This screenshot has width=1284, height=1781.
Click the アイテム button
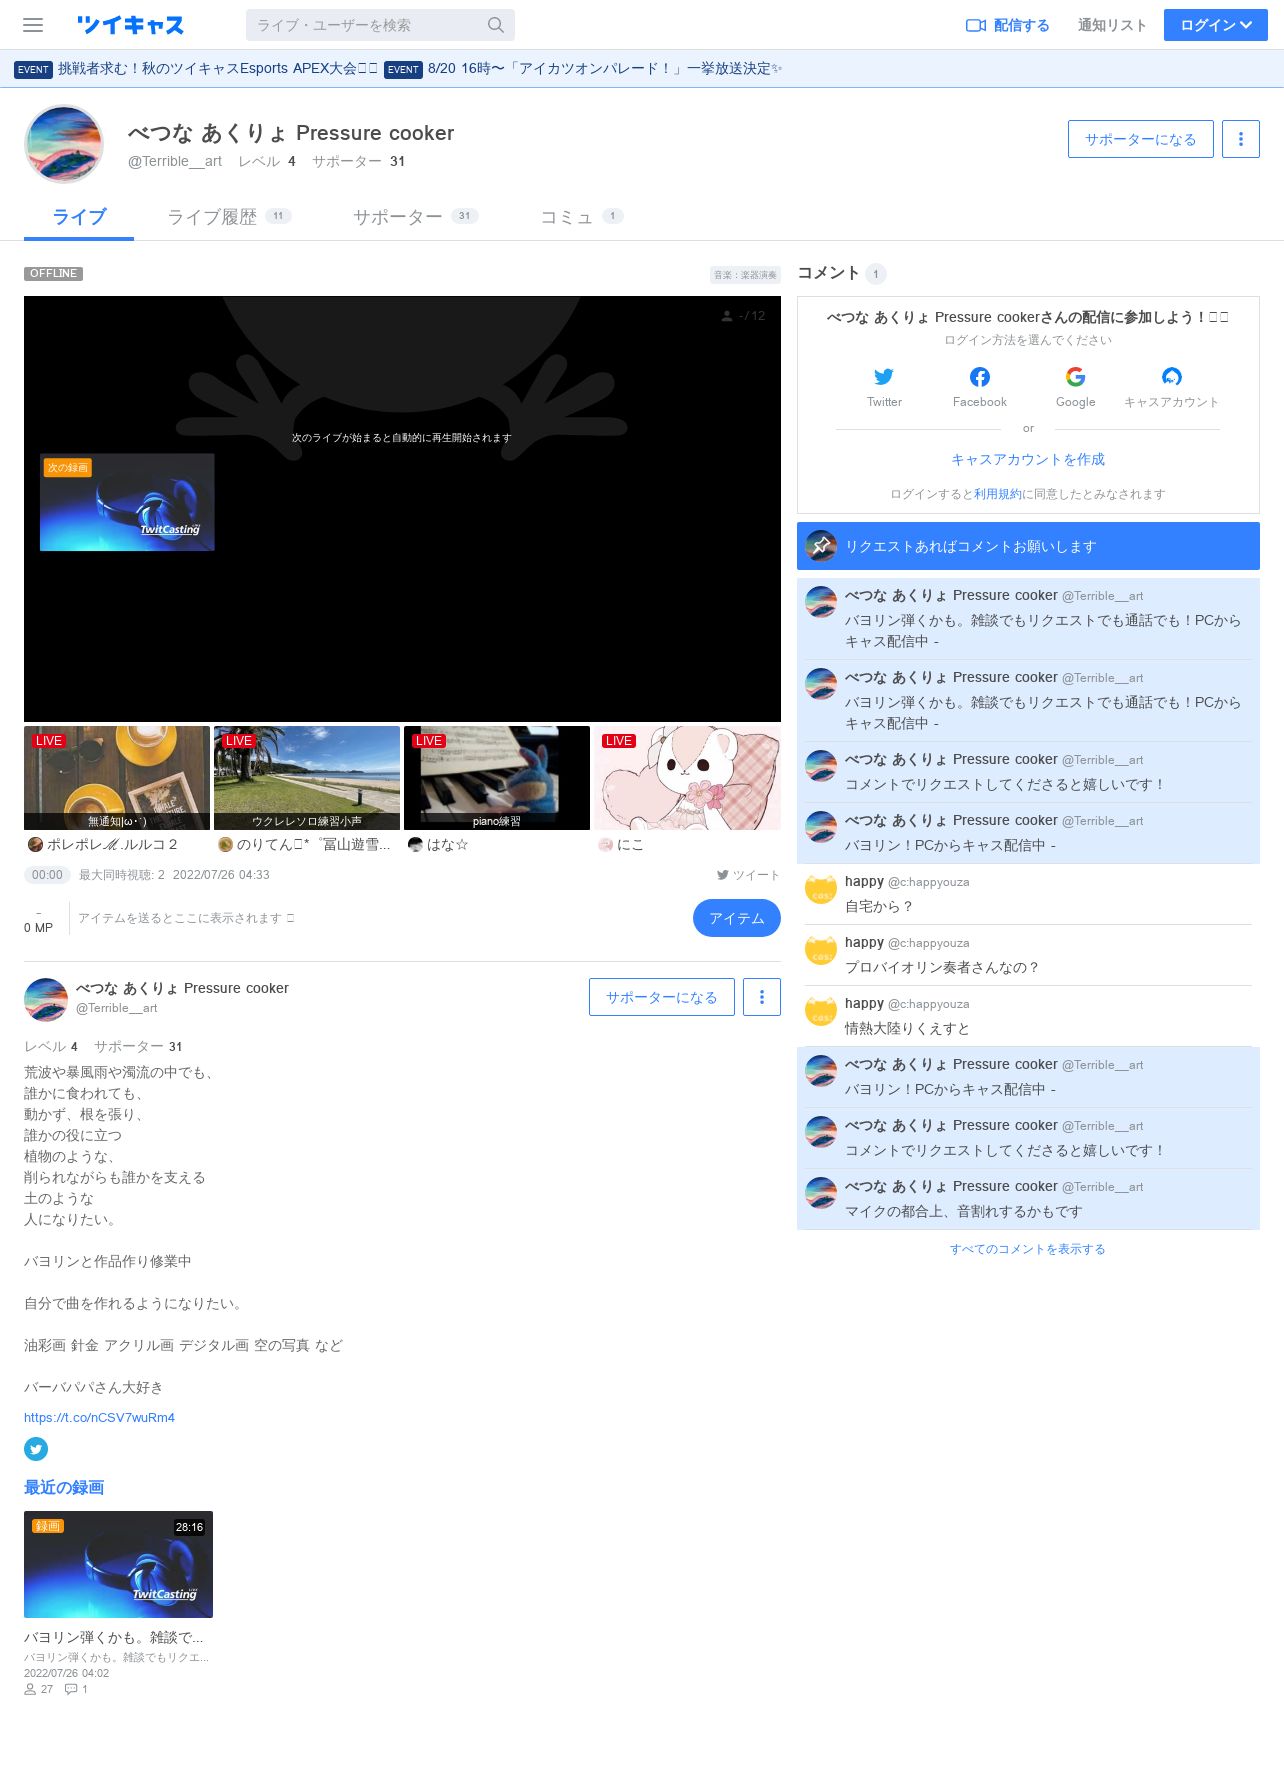737,918
